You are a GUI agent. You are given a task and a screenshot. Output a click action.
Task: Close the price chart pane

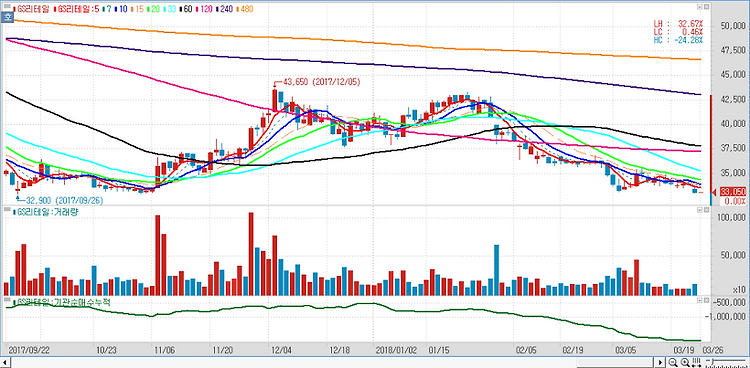[x=706, y=7]
